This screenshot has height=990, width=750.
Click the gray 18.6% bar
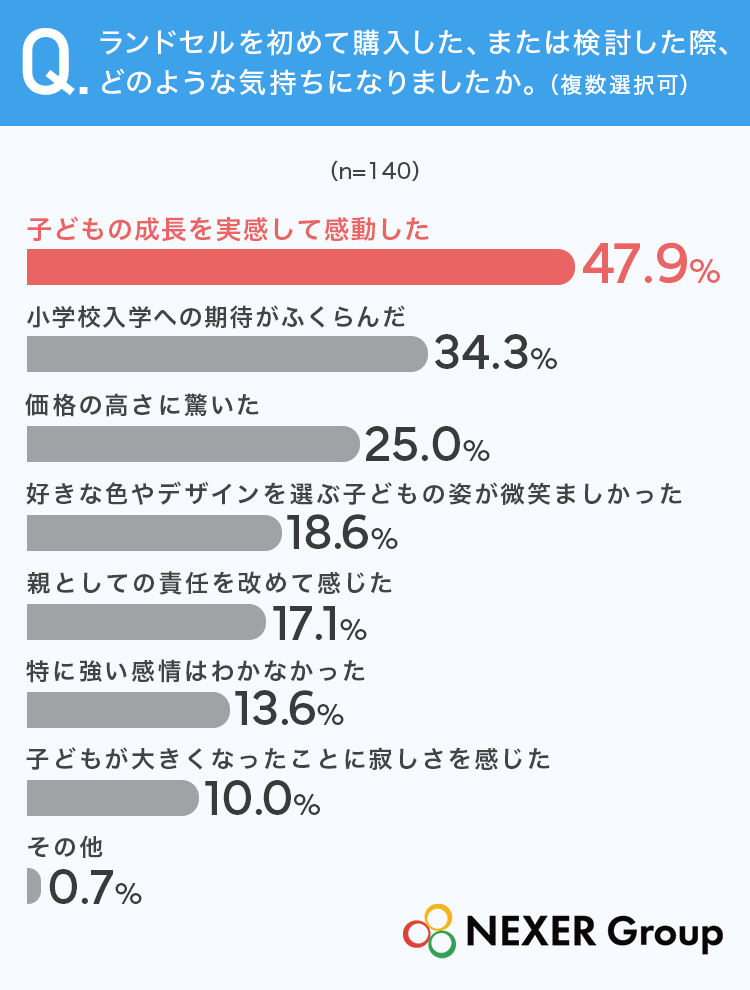[154, 533]
